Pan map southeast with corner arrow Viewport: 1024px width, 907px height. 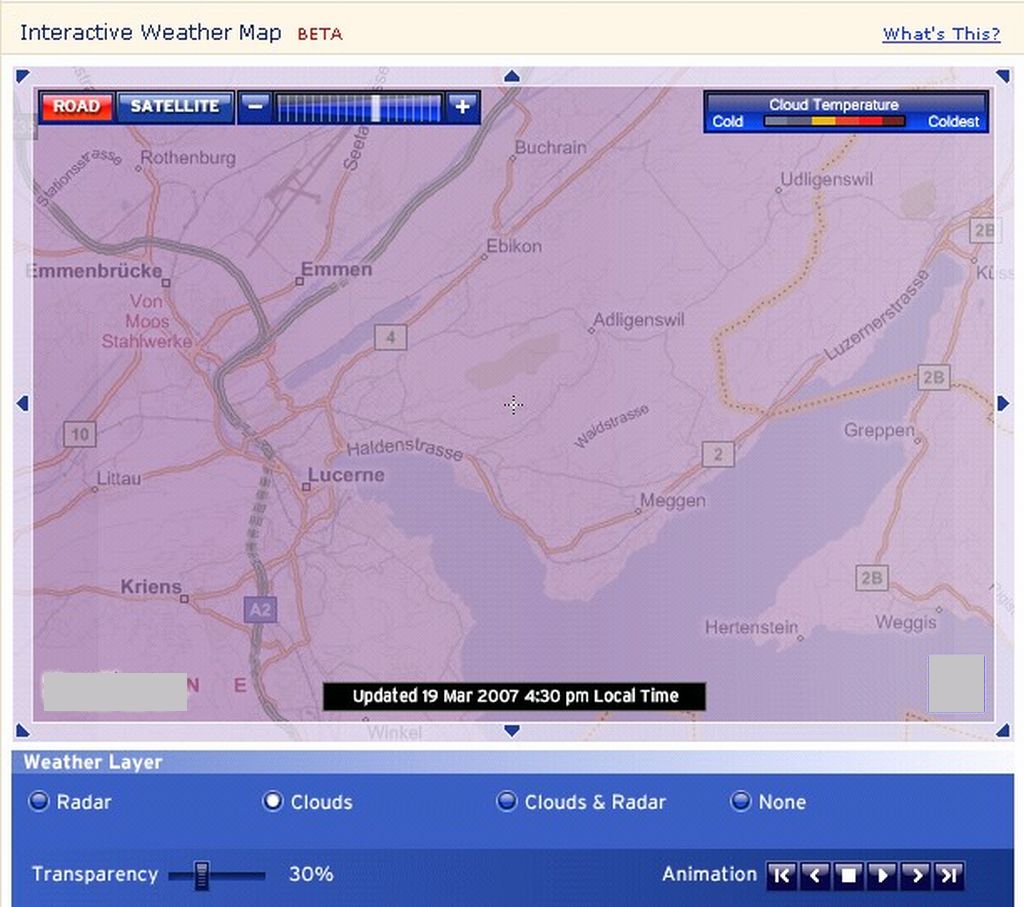[x=1003, y=731]
